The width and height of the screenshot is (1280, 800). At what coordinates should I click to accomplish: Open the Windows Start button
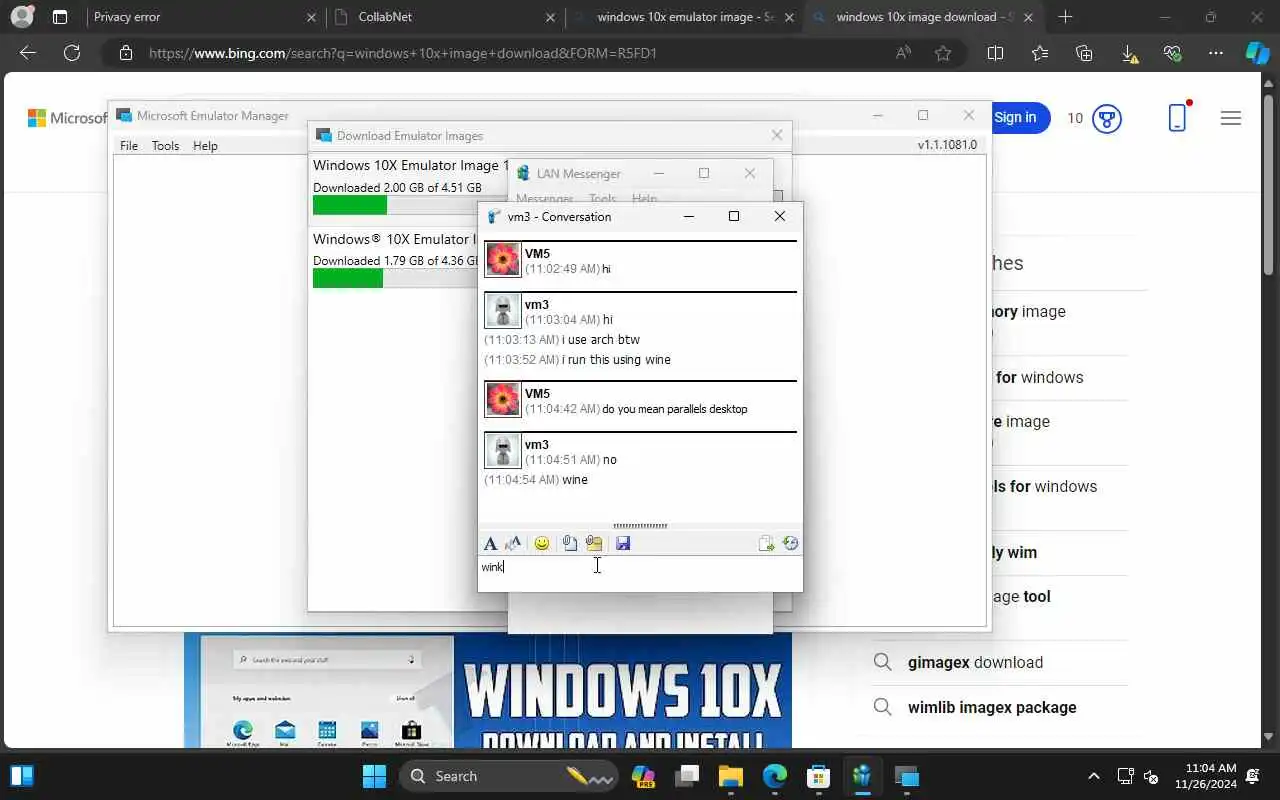coord(374,776)
